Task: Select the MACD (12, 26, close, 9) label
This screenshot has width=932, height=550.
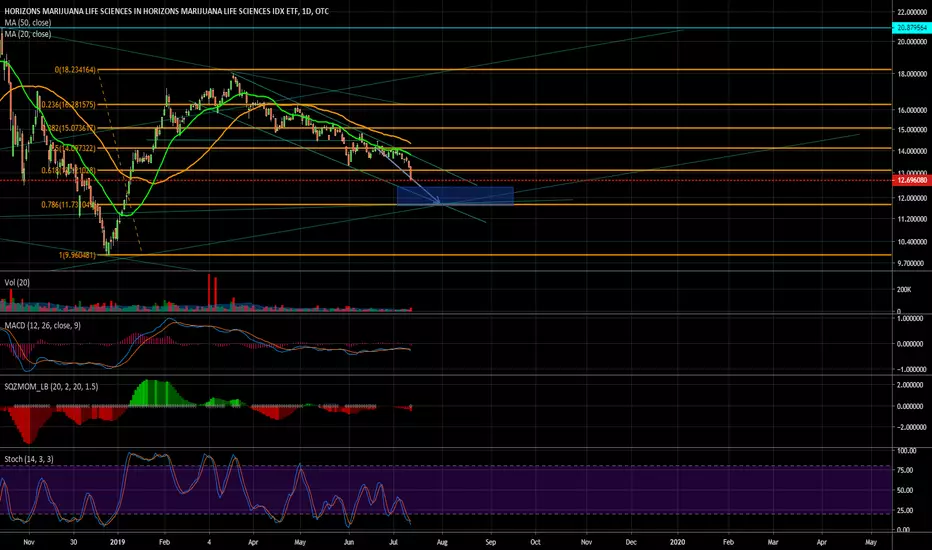Action: 42,325
